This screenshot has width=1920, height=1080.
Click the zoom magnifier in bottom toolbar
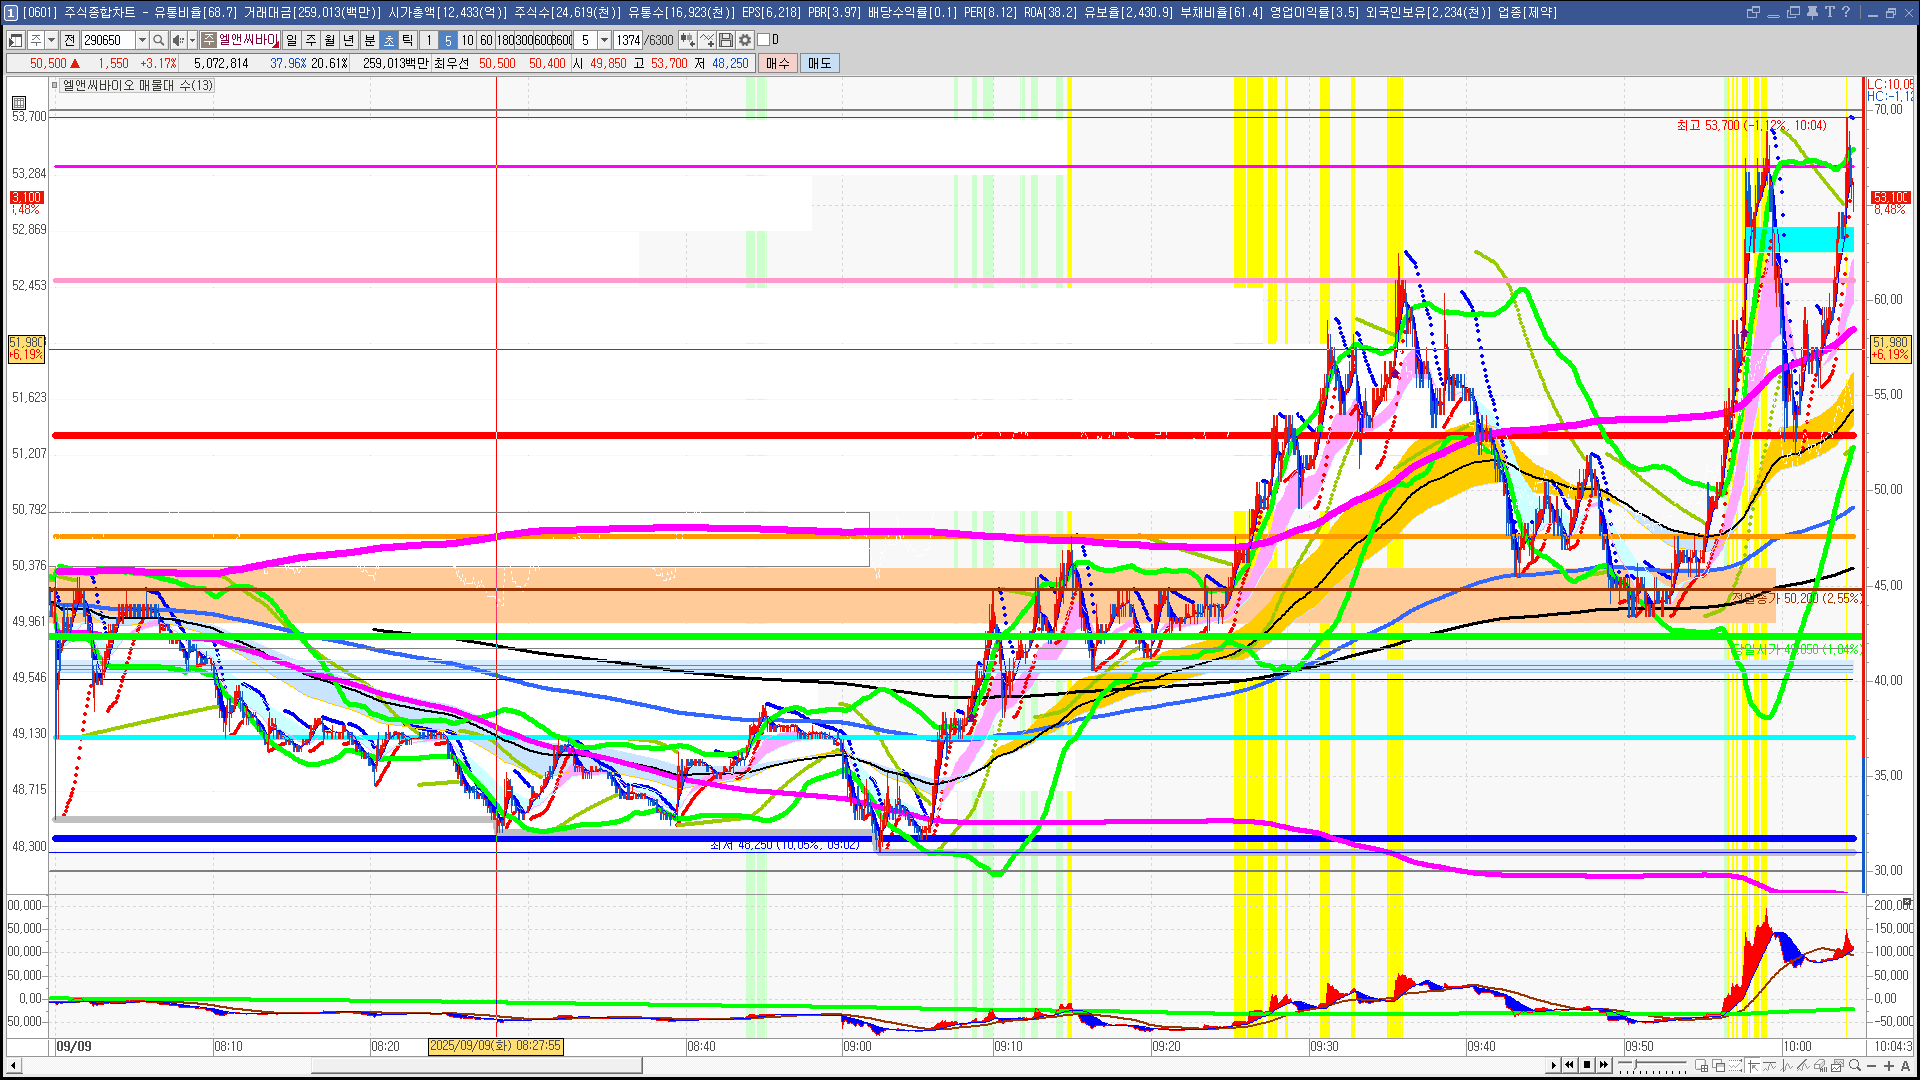(1855, 1065)
